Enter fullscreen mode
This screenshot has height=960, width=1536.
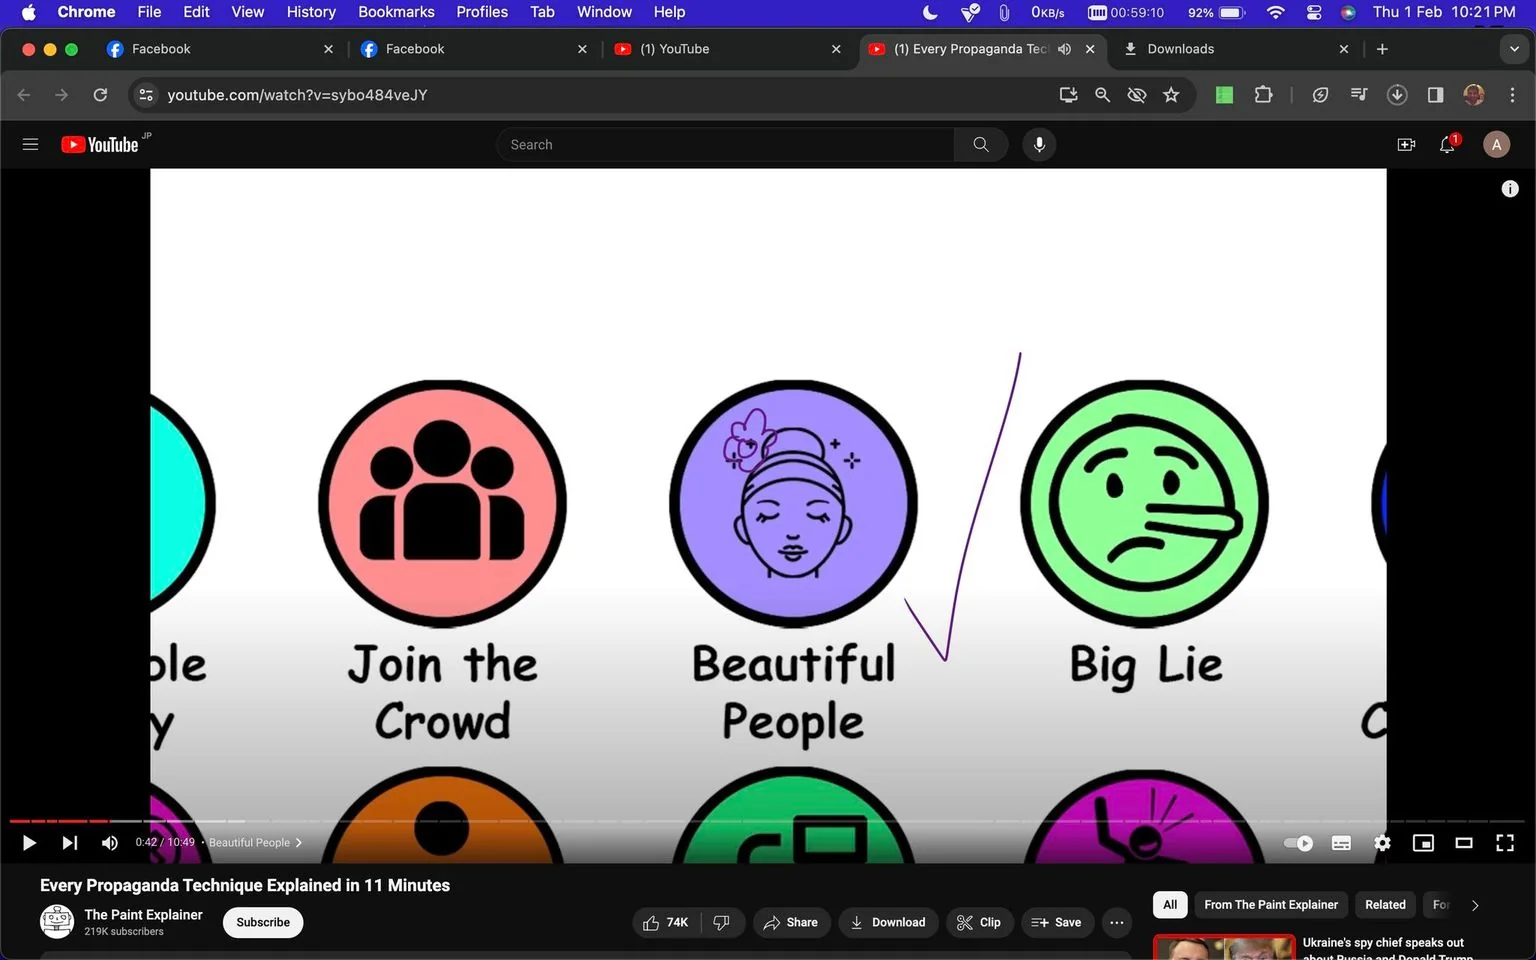1505,843
